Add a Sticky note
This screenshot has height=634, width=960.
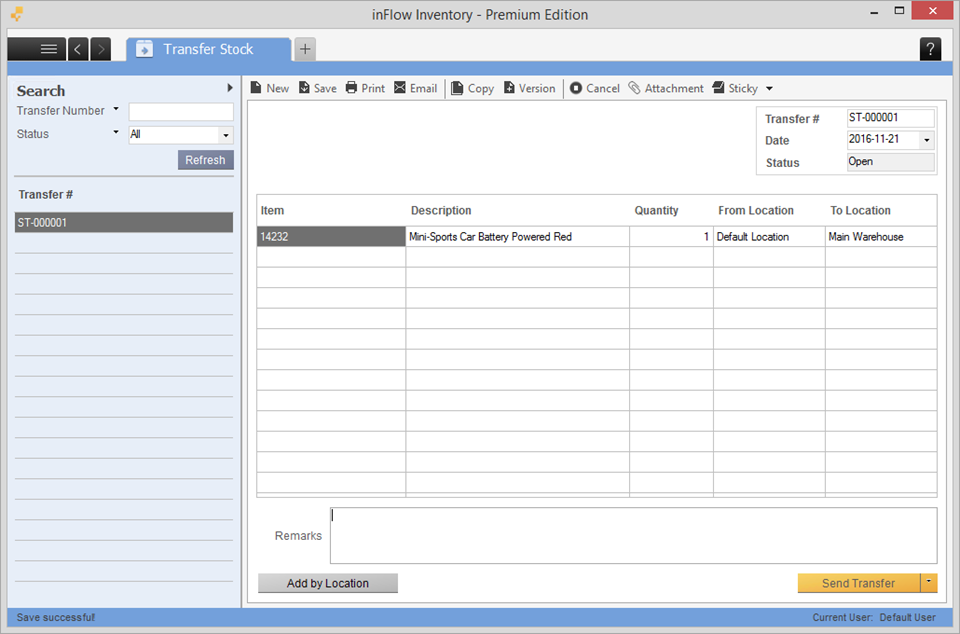click(x=735, y=88)
